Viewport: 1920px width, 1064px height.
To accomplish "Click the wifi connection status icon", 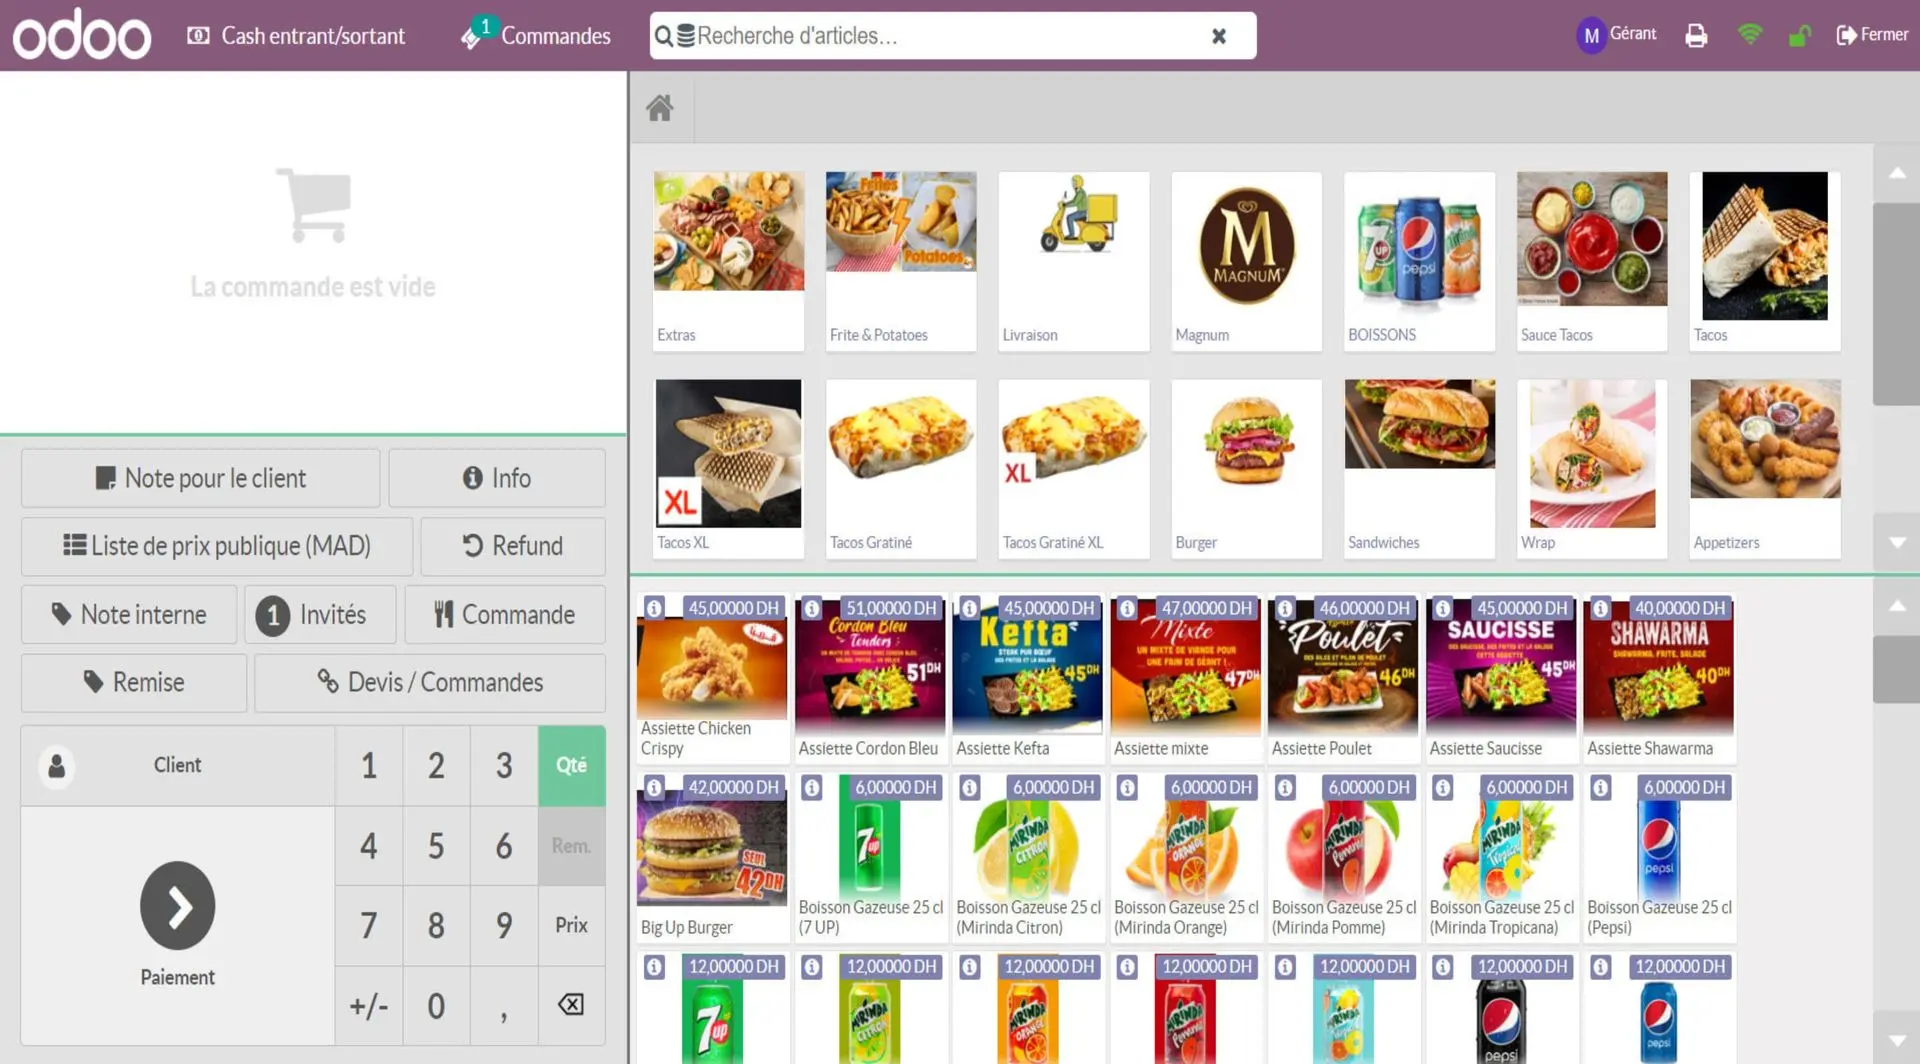I will click(1749, 35).
